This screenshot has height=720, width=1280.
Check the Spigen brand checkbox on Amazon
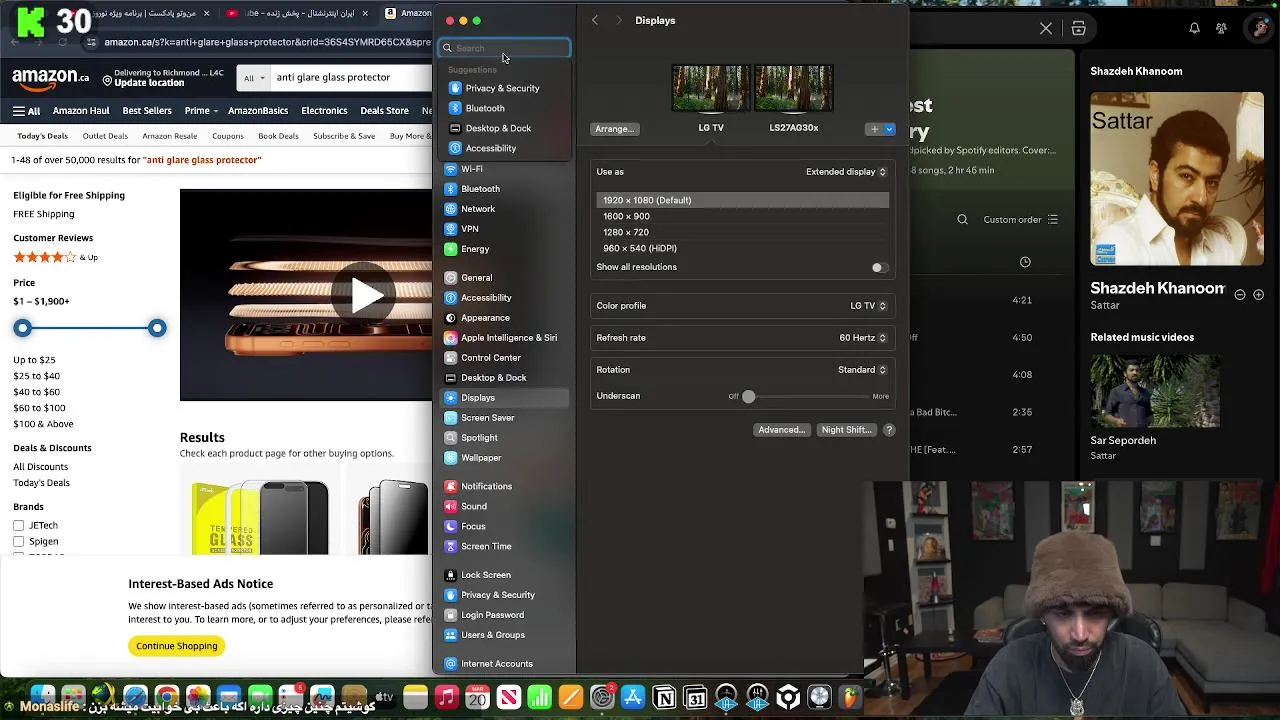(18, 541)
